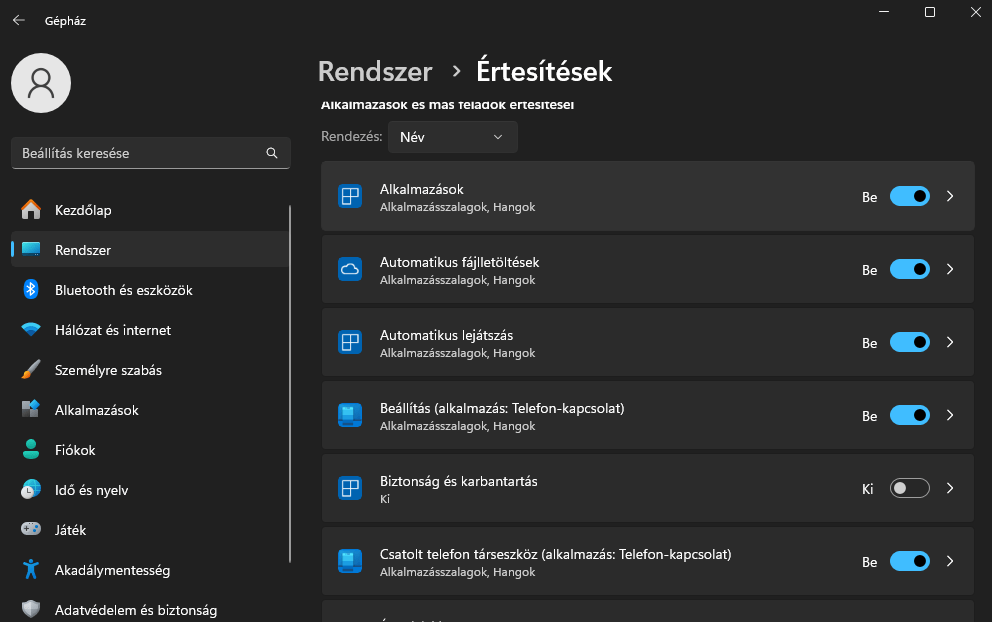Open Fiókok settings section
The height and width of the screenshot is (622, 992).
[x=150, y=450]
